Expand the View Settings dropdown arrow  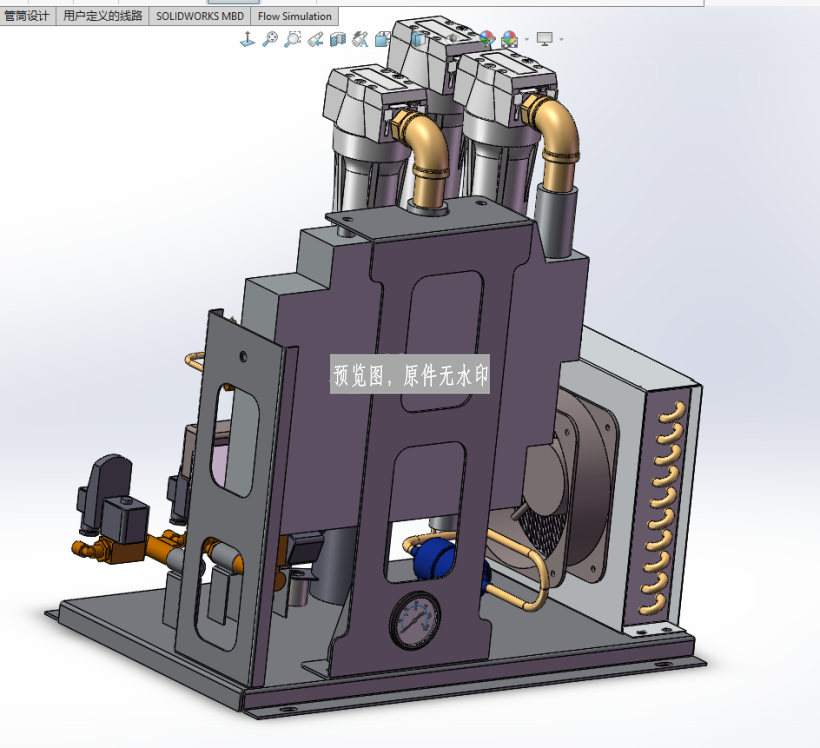[x=562, y=39]
